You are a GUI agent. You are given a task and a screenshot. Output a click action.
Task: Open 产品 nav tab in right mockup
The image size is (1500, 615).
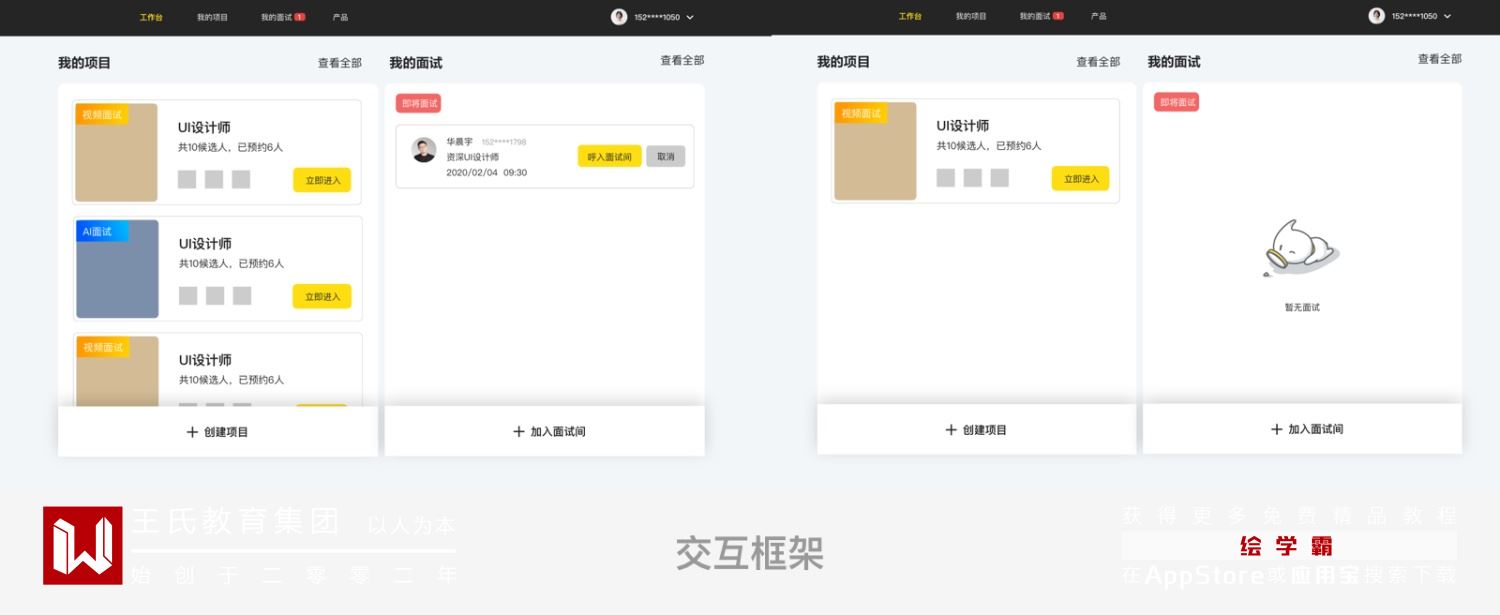[1099, 17]
